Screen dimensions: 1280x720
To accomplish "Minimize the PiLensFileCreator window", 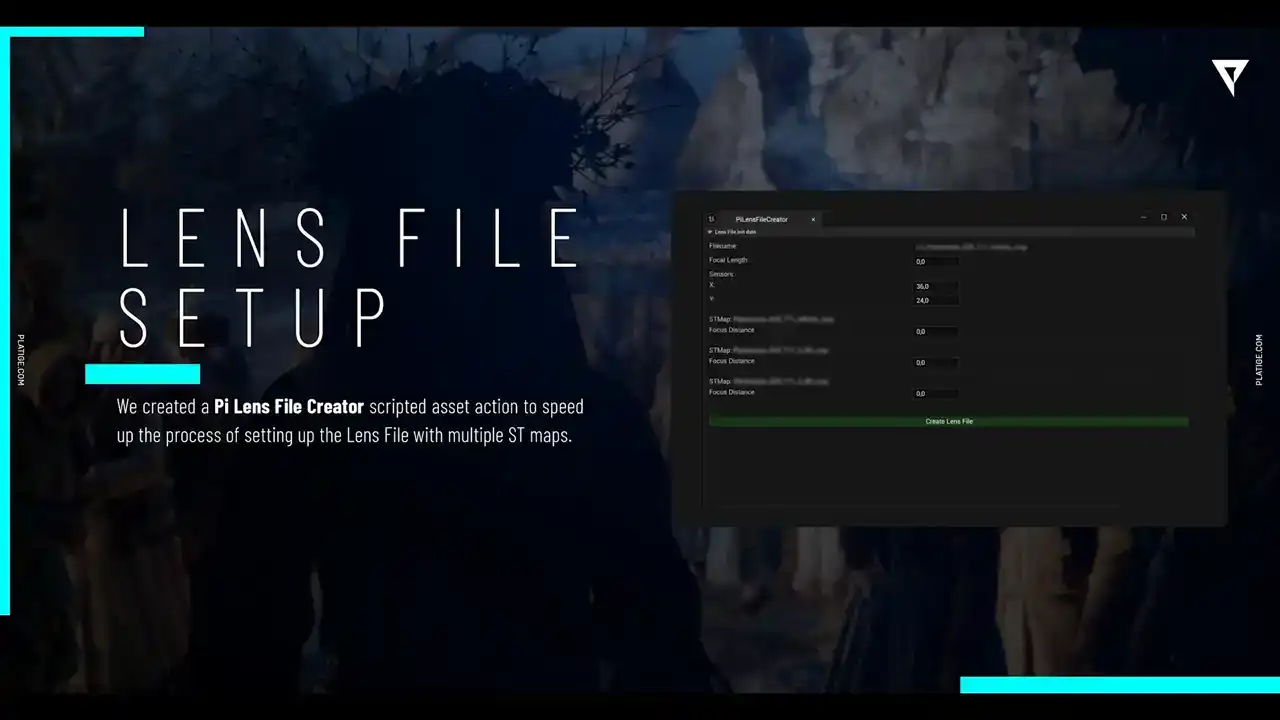I will [x=1143, y=217].
